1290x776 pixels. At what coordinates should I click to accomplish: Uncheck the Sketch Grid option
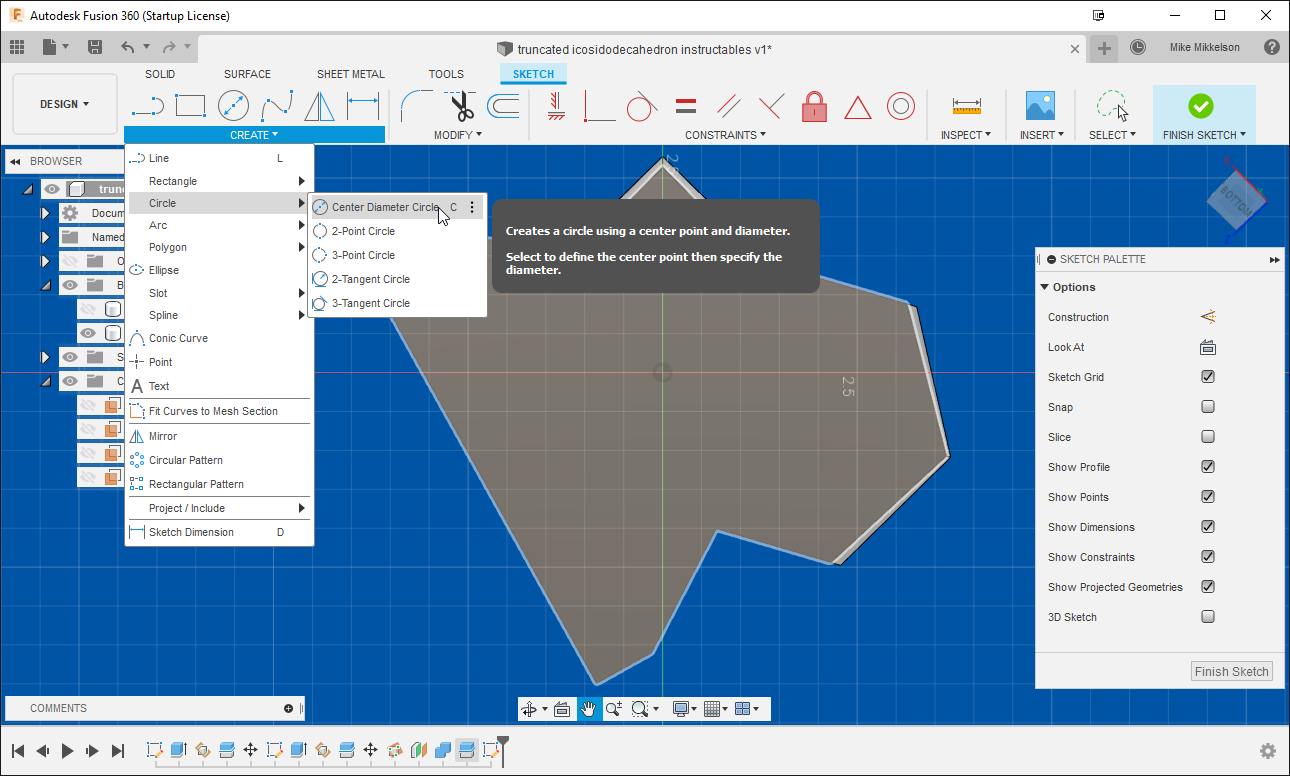[x=1208, y=377]
